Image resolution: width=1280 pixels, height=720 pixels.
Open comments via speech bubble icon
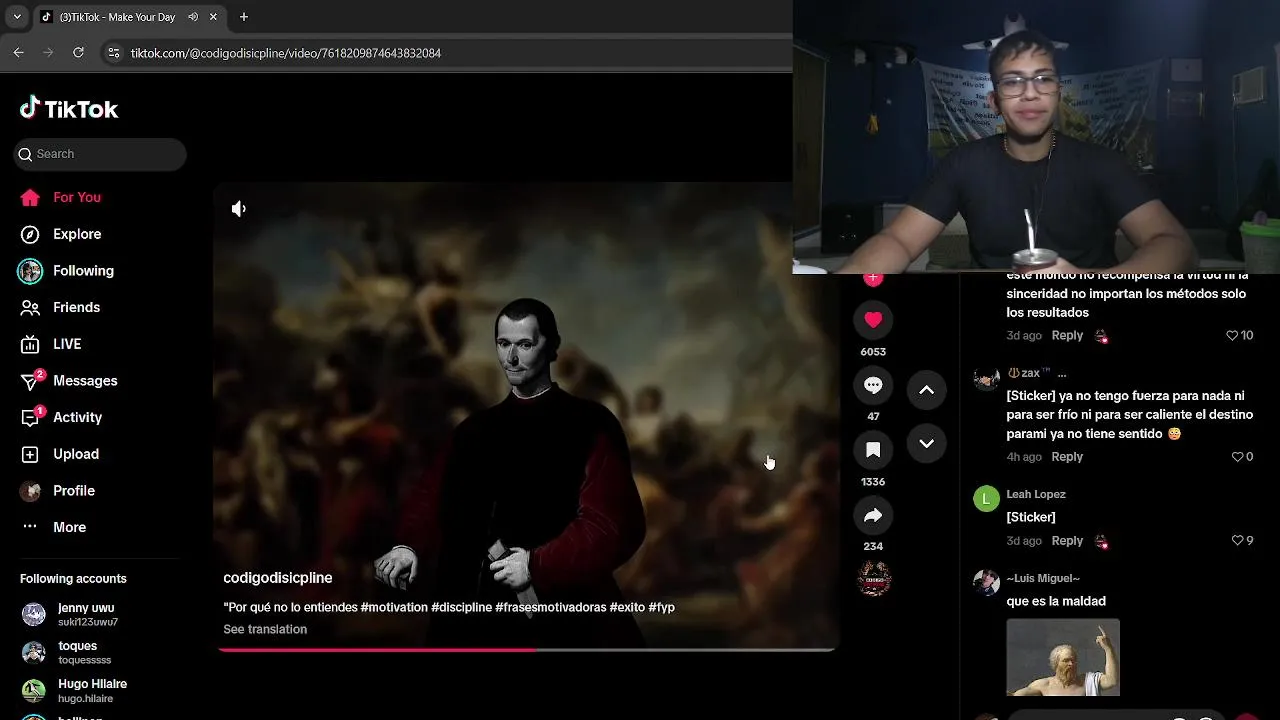pos(873,385)
